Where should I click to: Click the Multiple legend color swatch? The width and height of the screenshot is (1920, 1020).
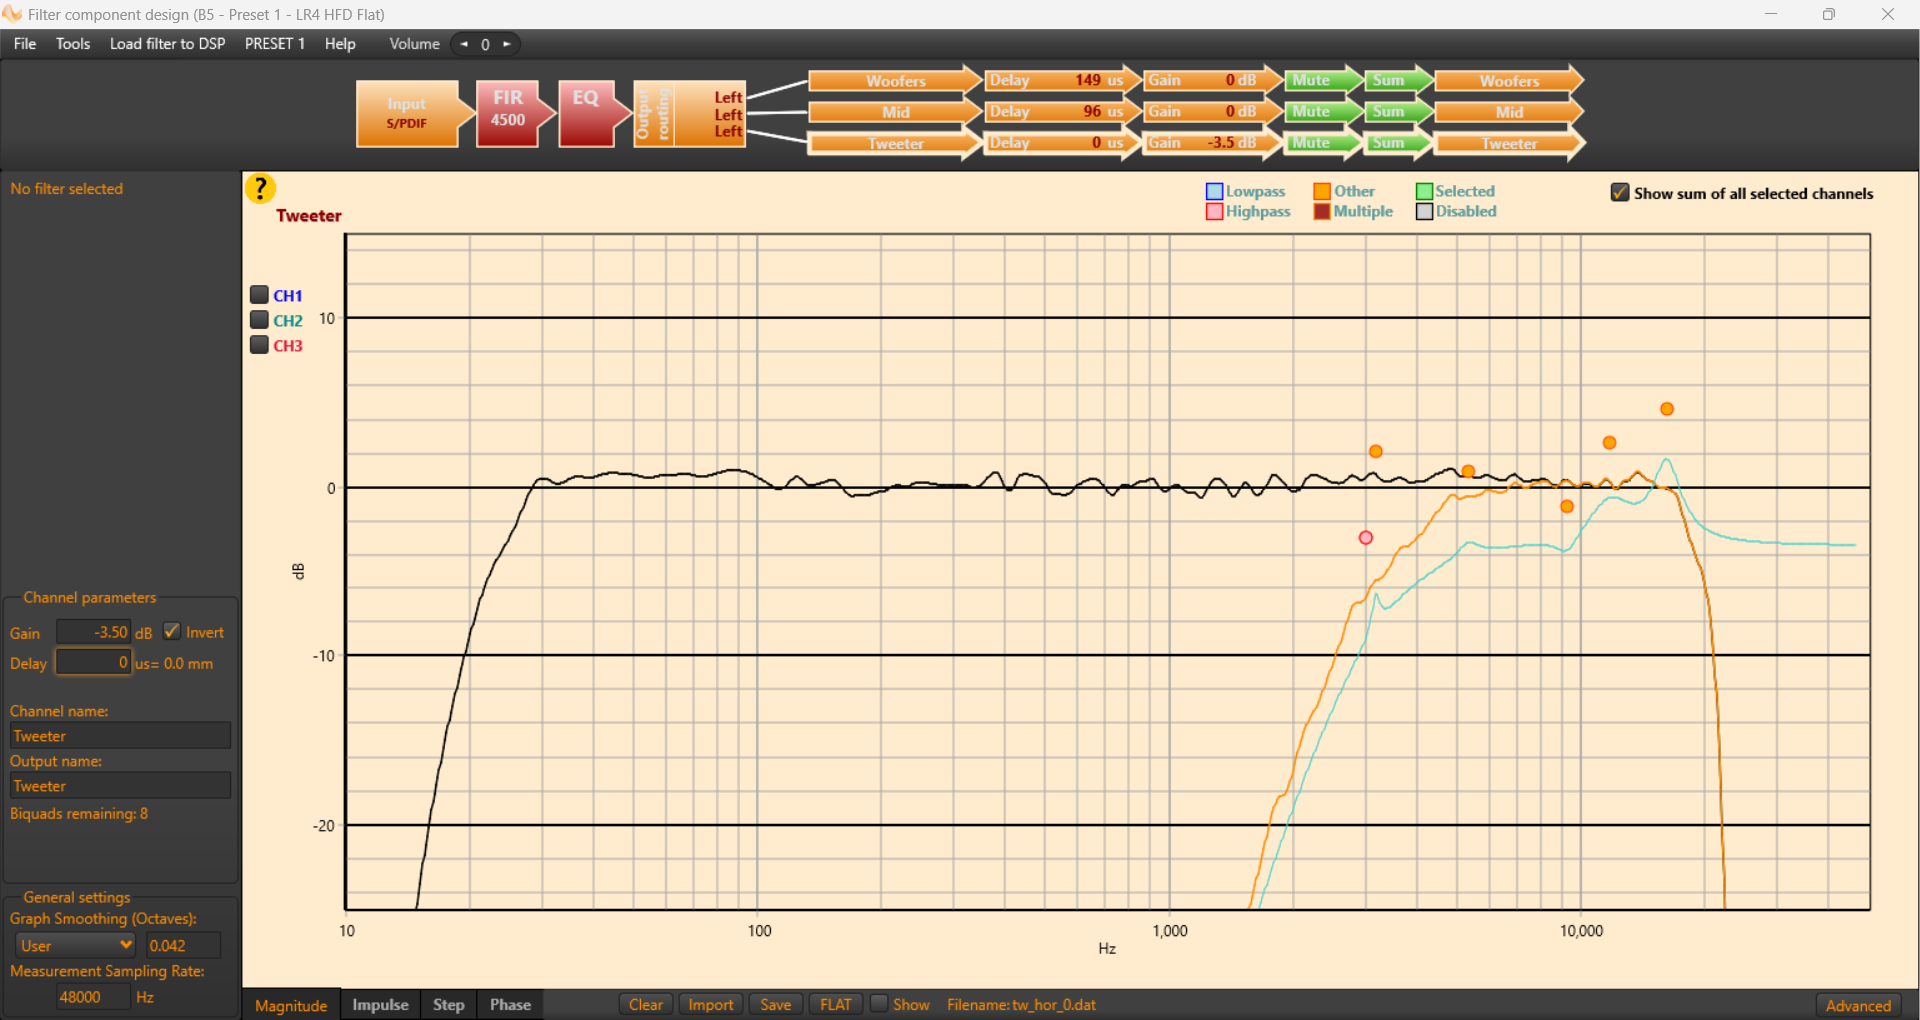click(1322, 211)
